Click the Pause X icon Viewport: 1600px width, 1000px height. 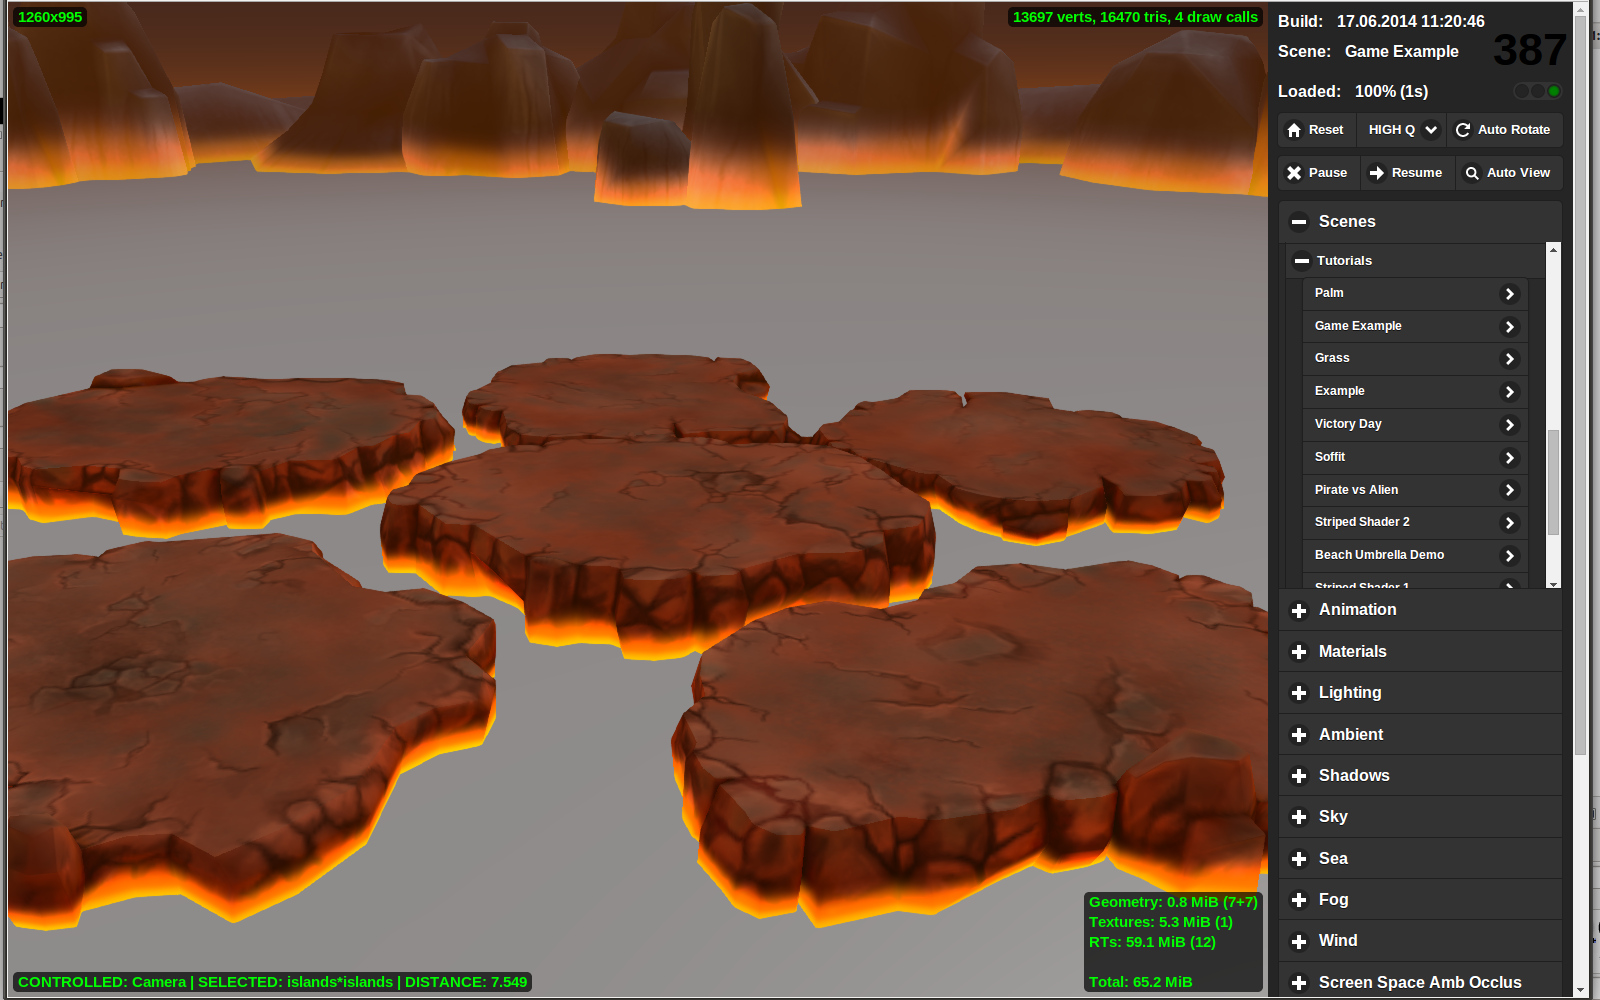tap(1294, 173)
